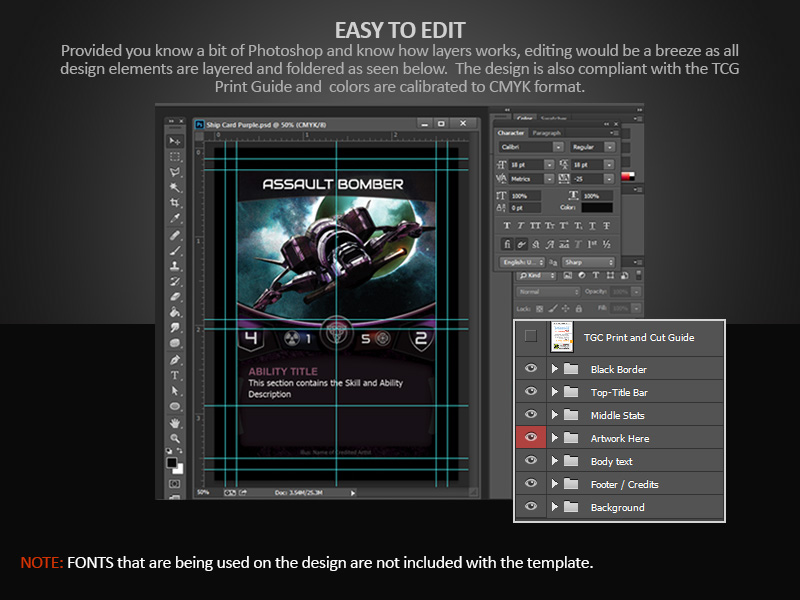The width and height of the screenshot is (800, 600).
Task: Select the Brush tool
Action: tap(175, 251)
